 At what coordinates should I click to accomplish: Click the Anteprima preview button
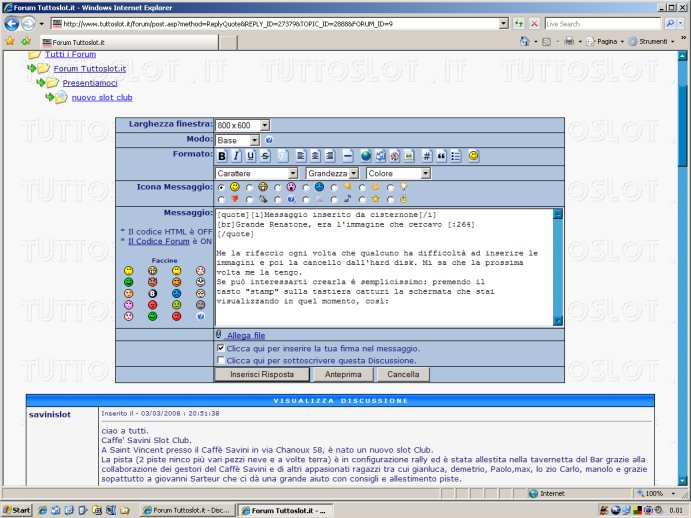tap(343, 374)
